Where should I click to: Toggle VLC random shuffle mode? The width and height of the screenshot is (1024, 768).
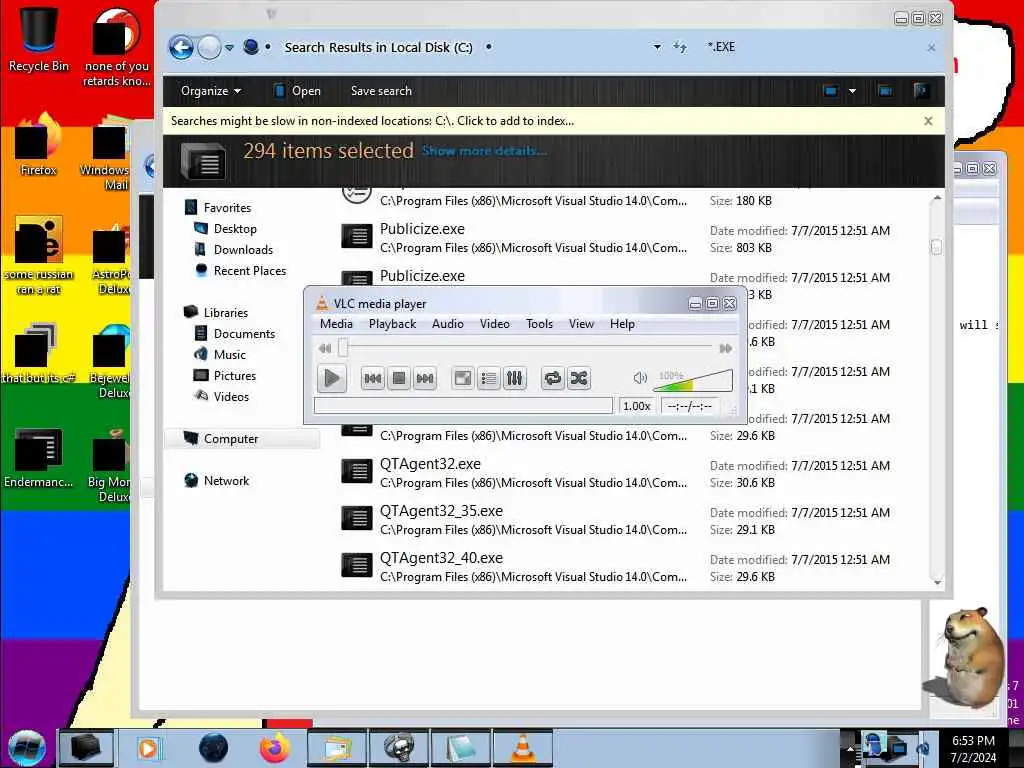pos(579,378)
